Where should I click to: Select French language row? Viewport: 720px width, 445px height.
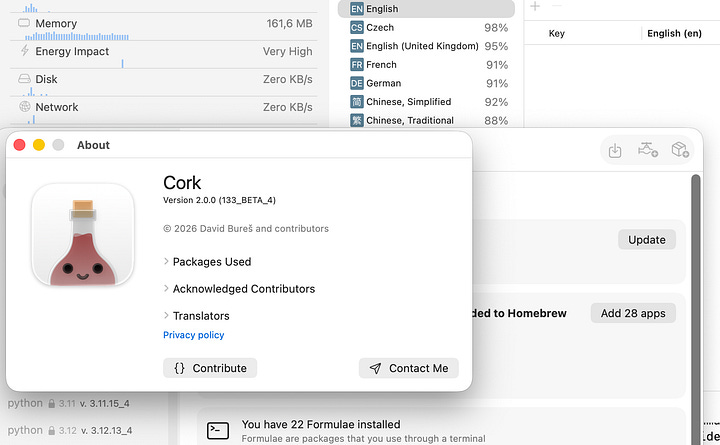tap(426, 65)
